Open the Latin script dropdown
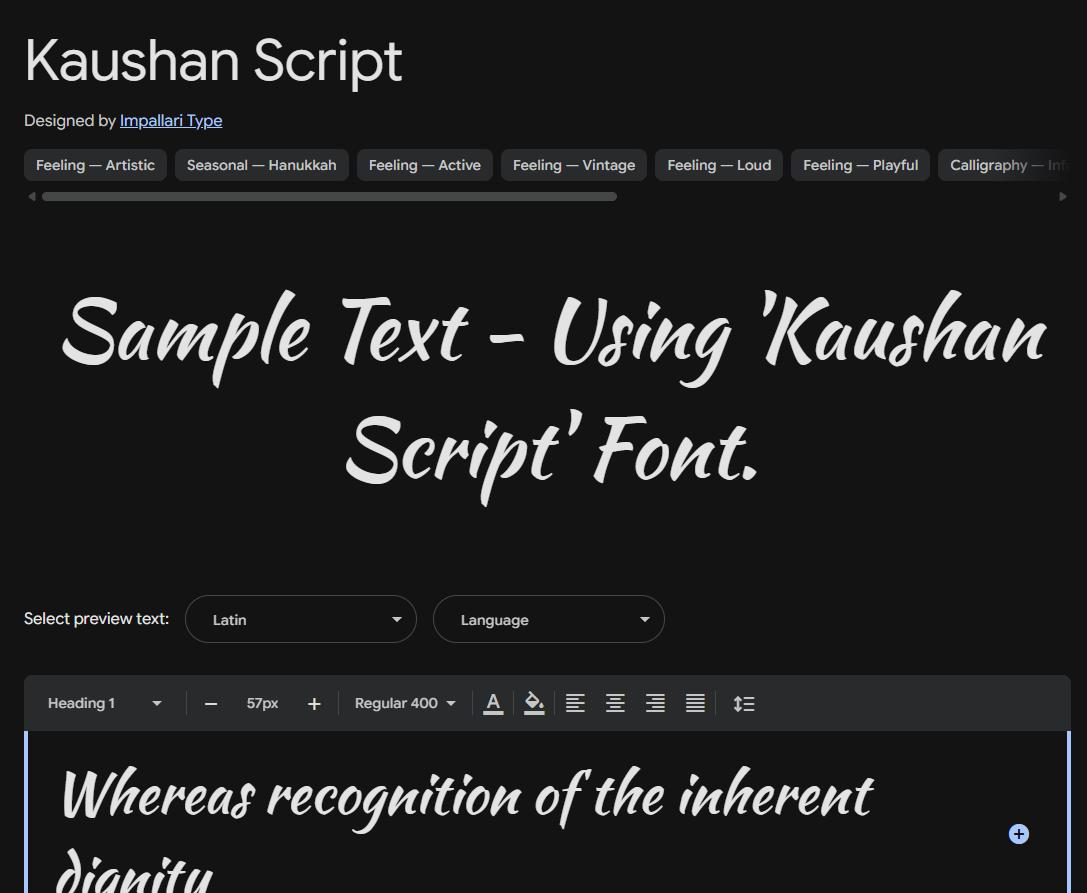 click(301, 619)
